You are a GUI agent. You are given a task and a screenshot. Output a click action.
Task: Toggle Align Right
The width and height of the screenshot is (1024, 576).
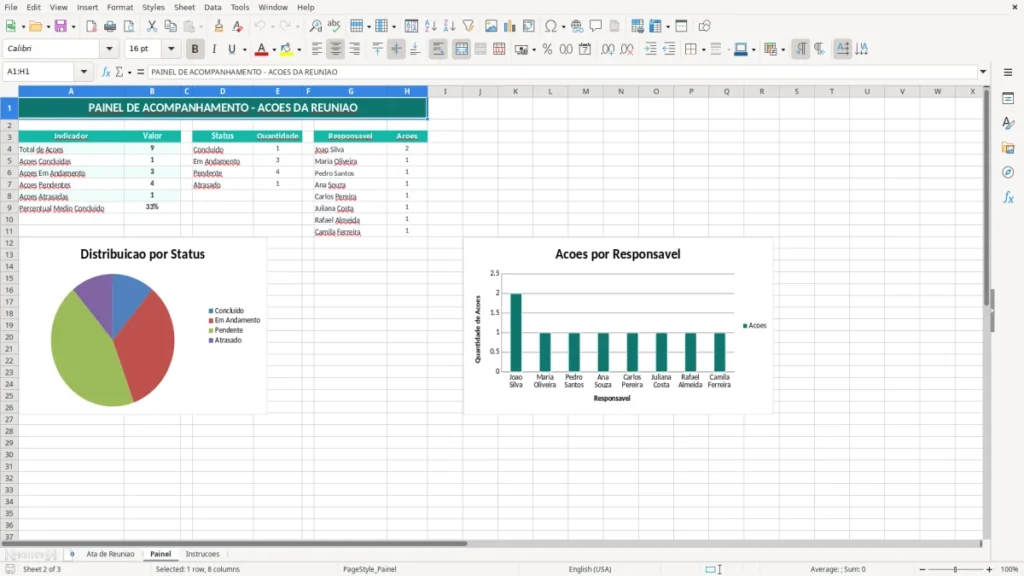355,49
